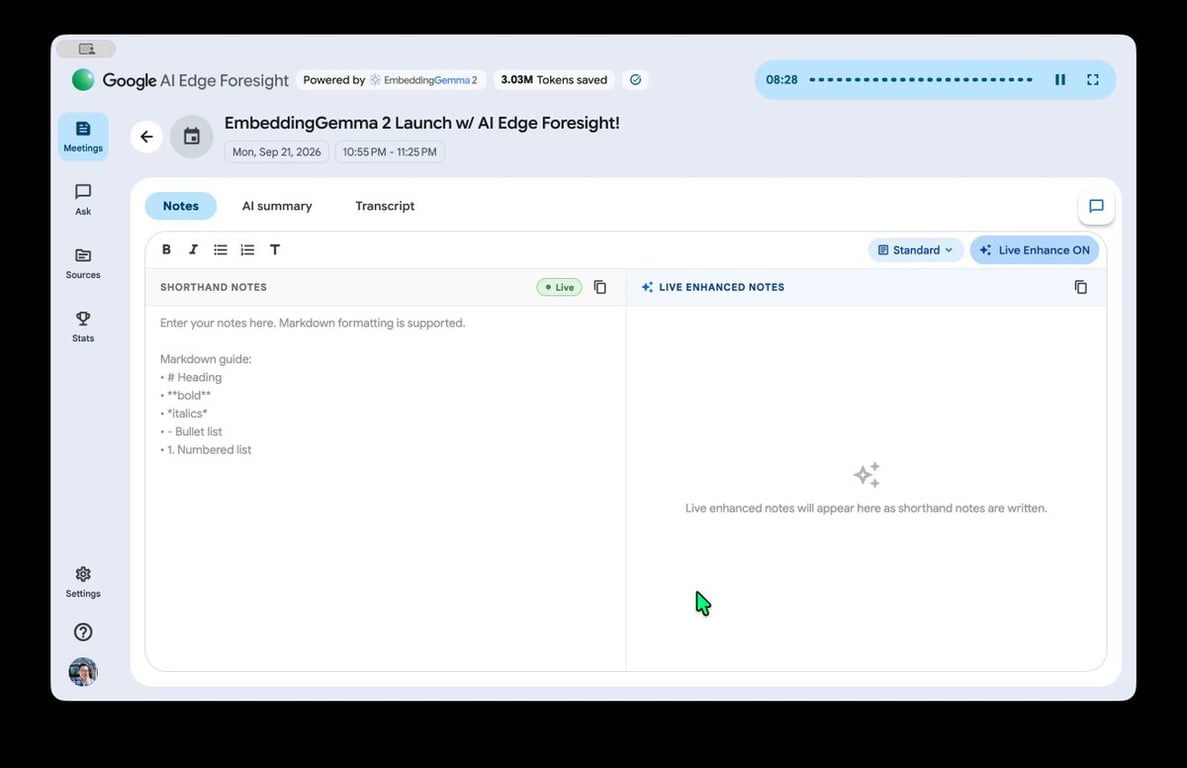Open the Sources section
Viewport: 1187px width, 768px height.
pyautogui.click(x=83, y=263)
